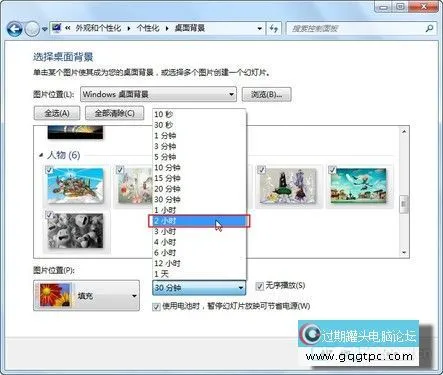Uncheck the grayscale wallpaper checkbox
Image resolution: width=443 pixels, height=375 pixels.
49,215
